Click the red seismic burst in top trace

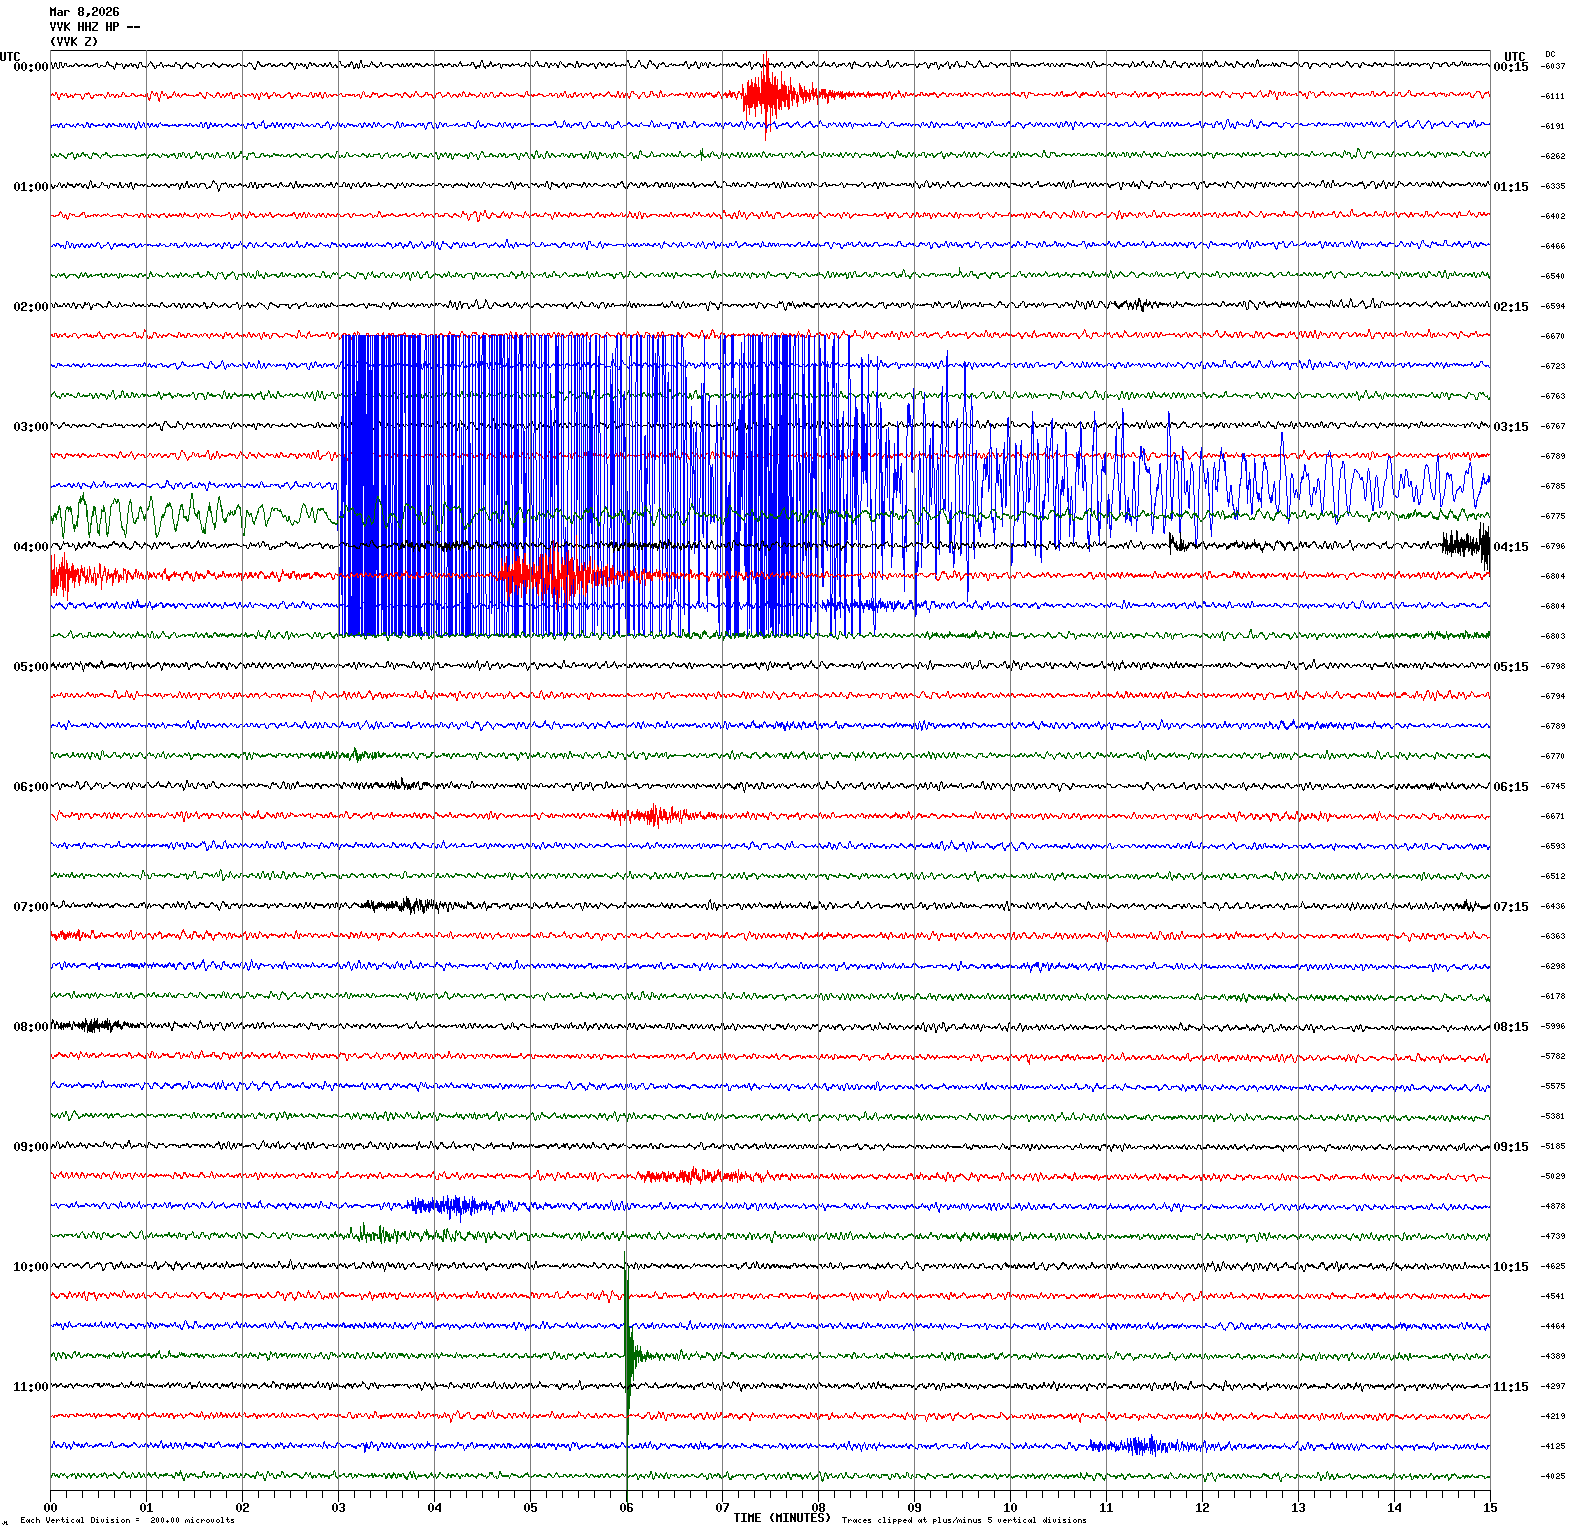(x=768, y=96)
